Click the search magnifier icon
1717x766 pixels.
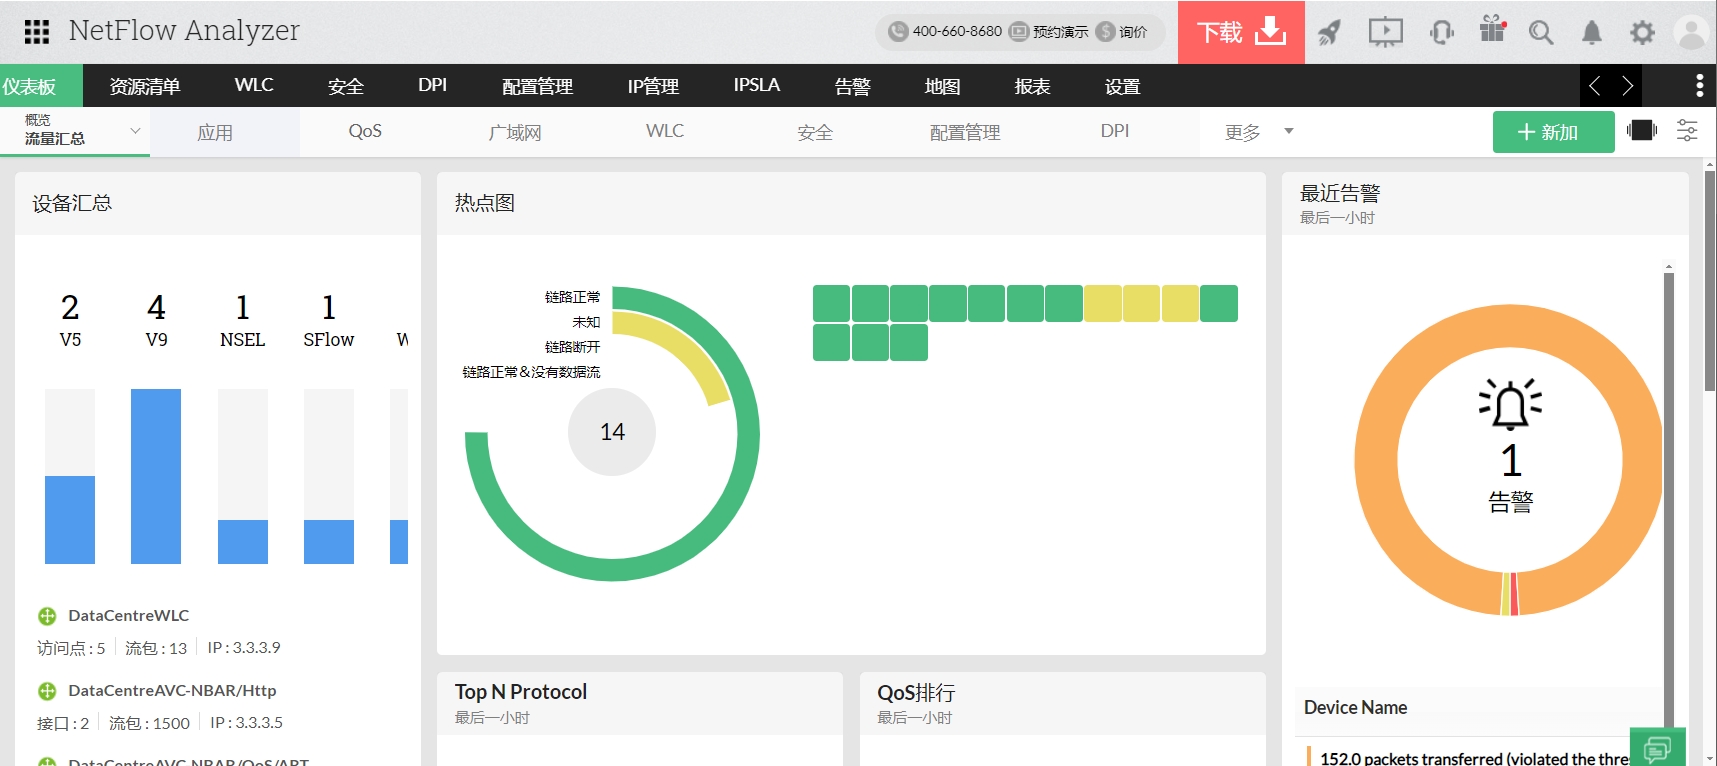point(1541,32)
